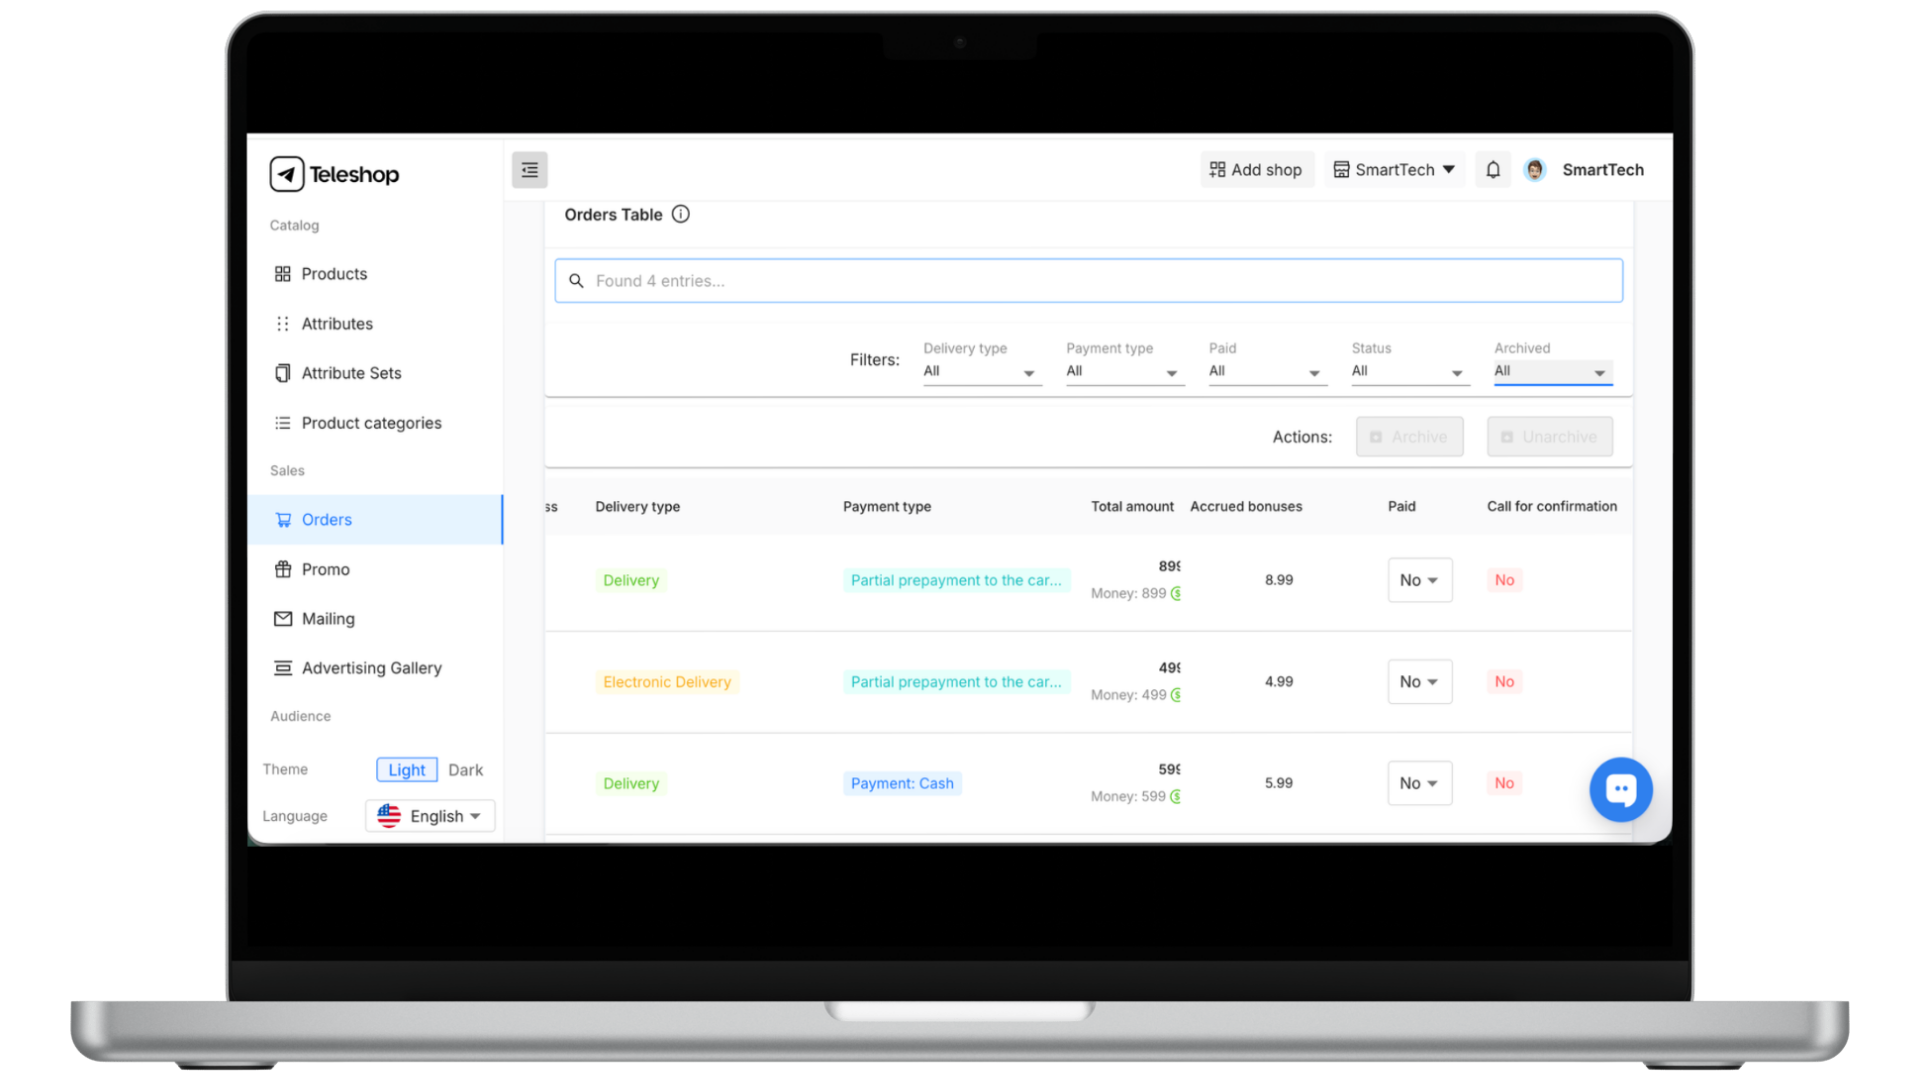Viewport: 1920px width, 1080px height.
Task: Click the sidebar collapse menu icon
Action: click(529, 170)
